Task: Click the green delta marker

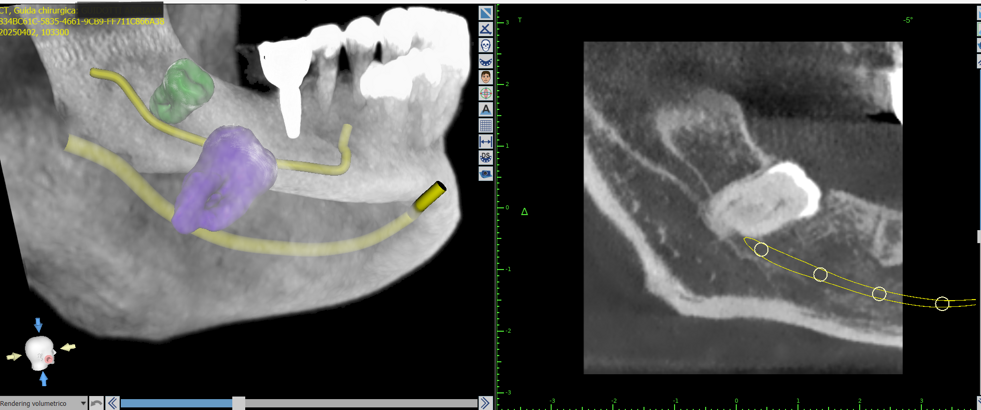Action: tap(524, 212)
